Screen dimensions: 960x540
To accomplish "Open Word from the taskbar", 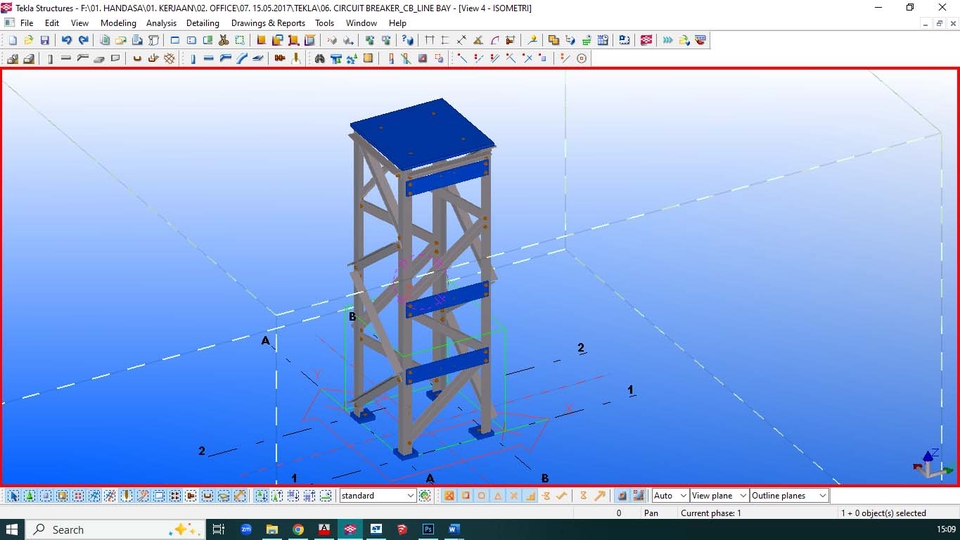I will 454,530.
